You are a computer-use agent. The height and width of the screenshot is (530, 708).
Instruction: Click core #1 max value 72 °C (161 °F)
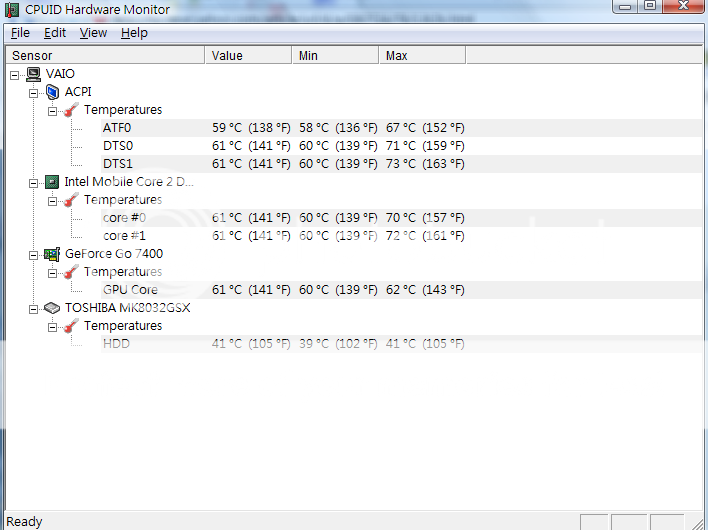(x=425, y=236)
